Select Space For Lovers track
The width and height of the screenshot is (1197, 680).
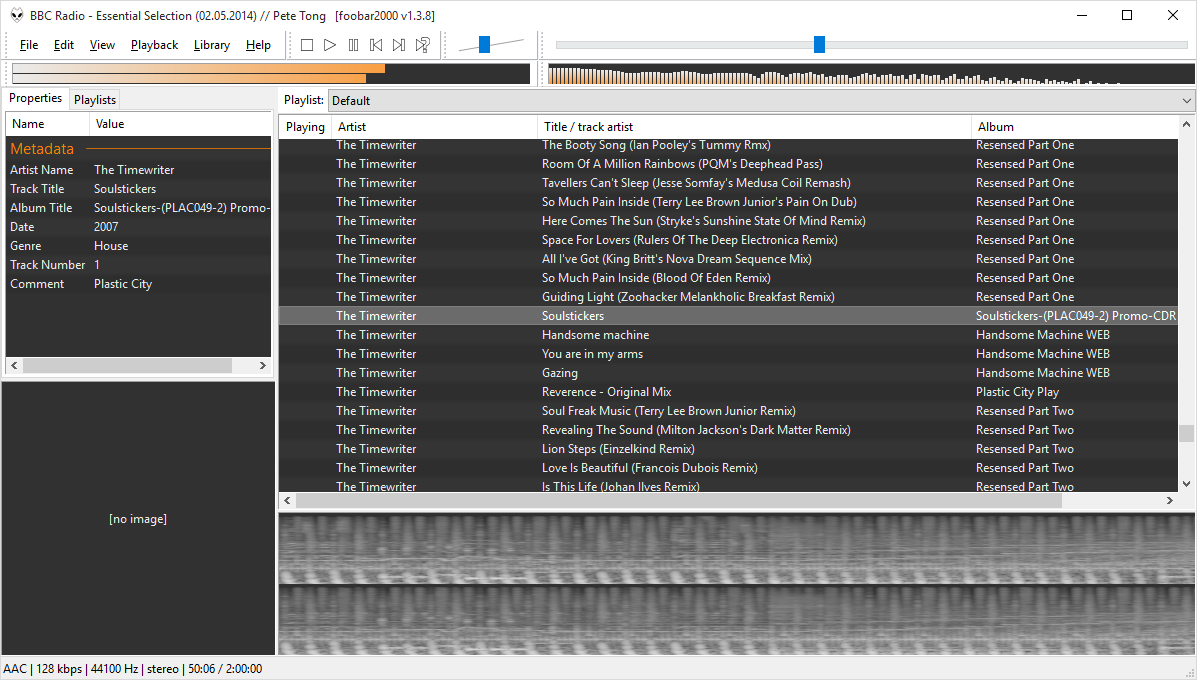(728, 240)
